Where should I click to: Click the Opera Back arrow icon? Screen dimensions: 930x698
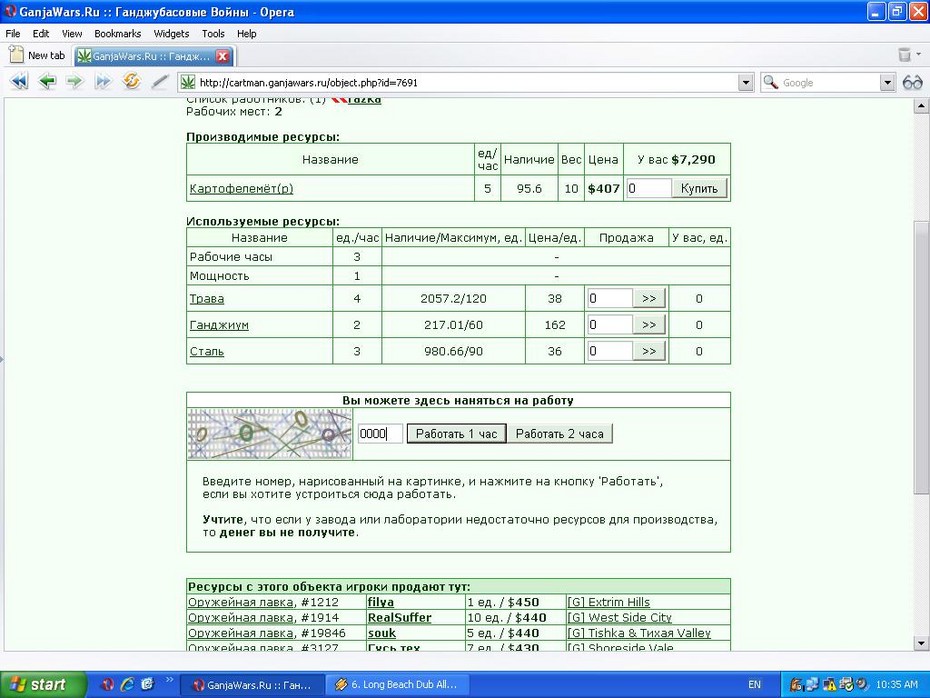[x=47, y=81]
